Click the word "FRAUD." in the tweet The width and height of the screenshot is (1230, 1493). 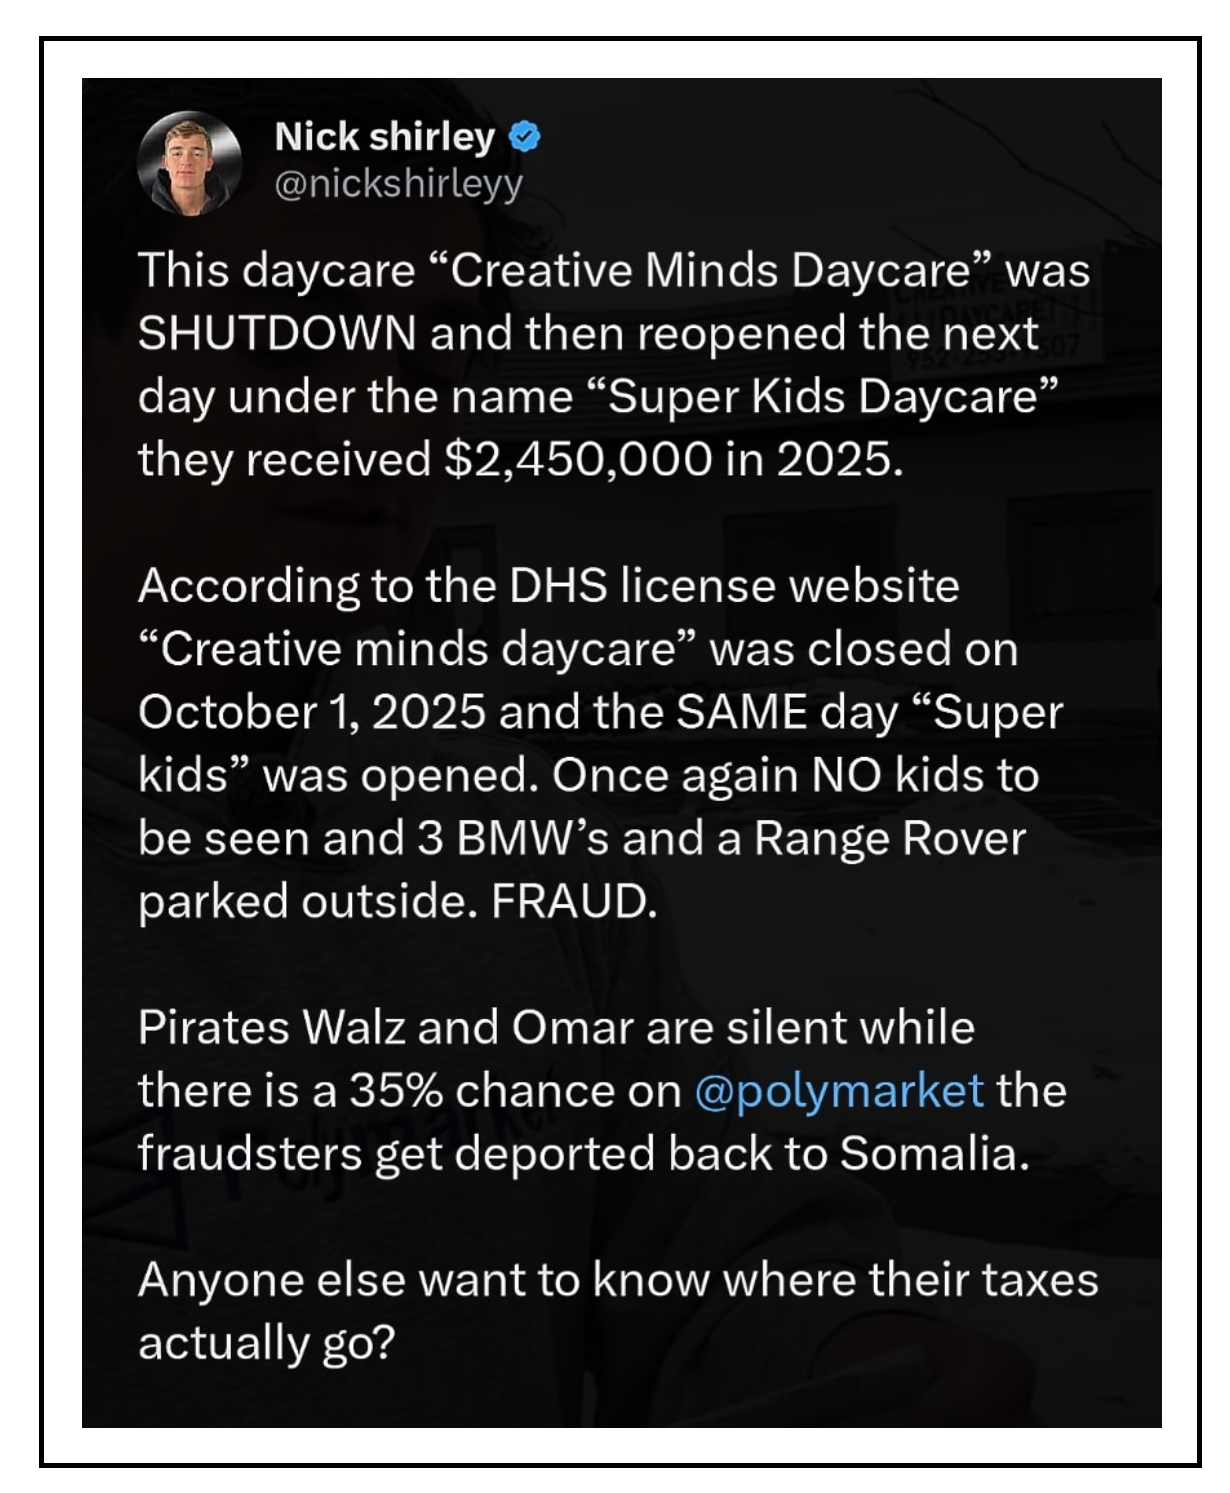(x=574, y=902)
